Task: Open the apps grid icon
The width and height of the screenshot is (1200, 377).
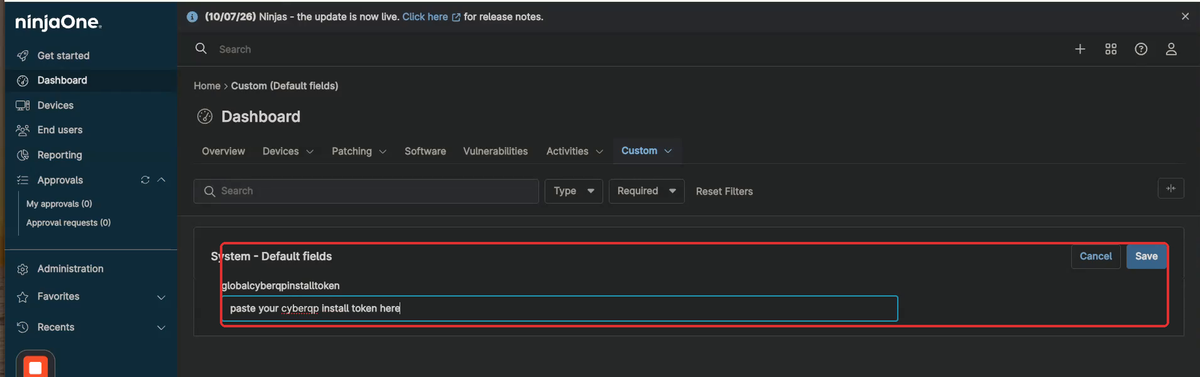Action: [1111, 49]
